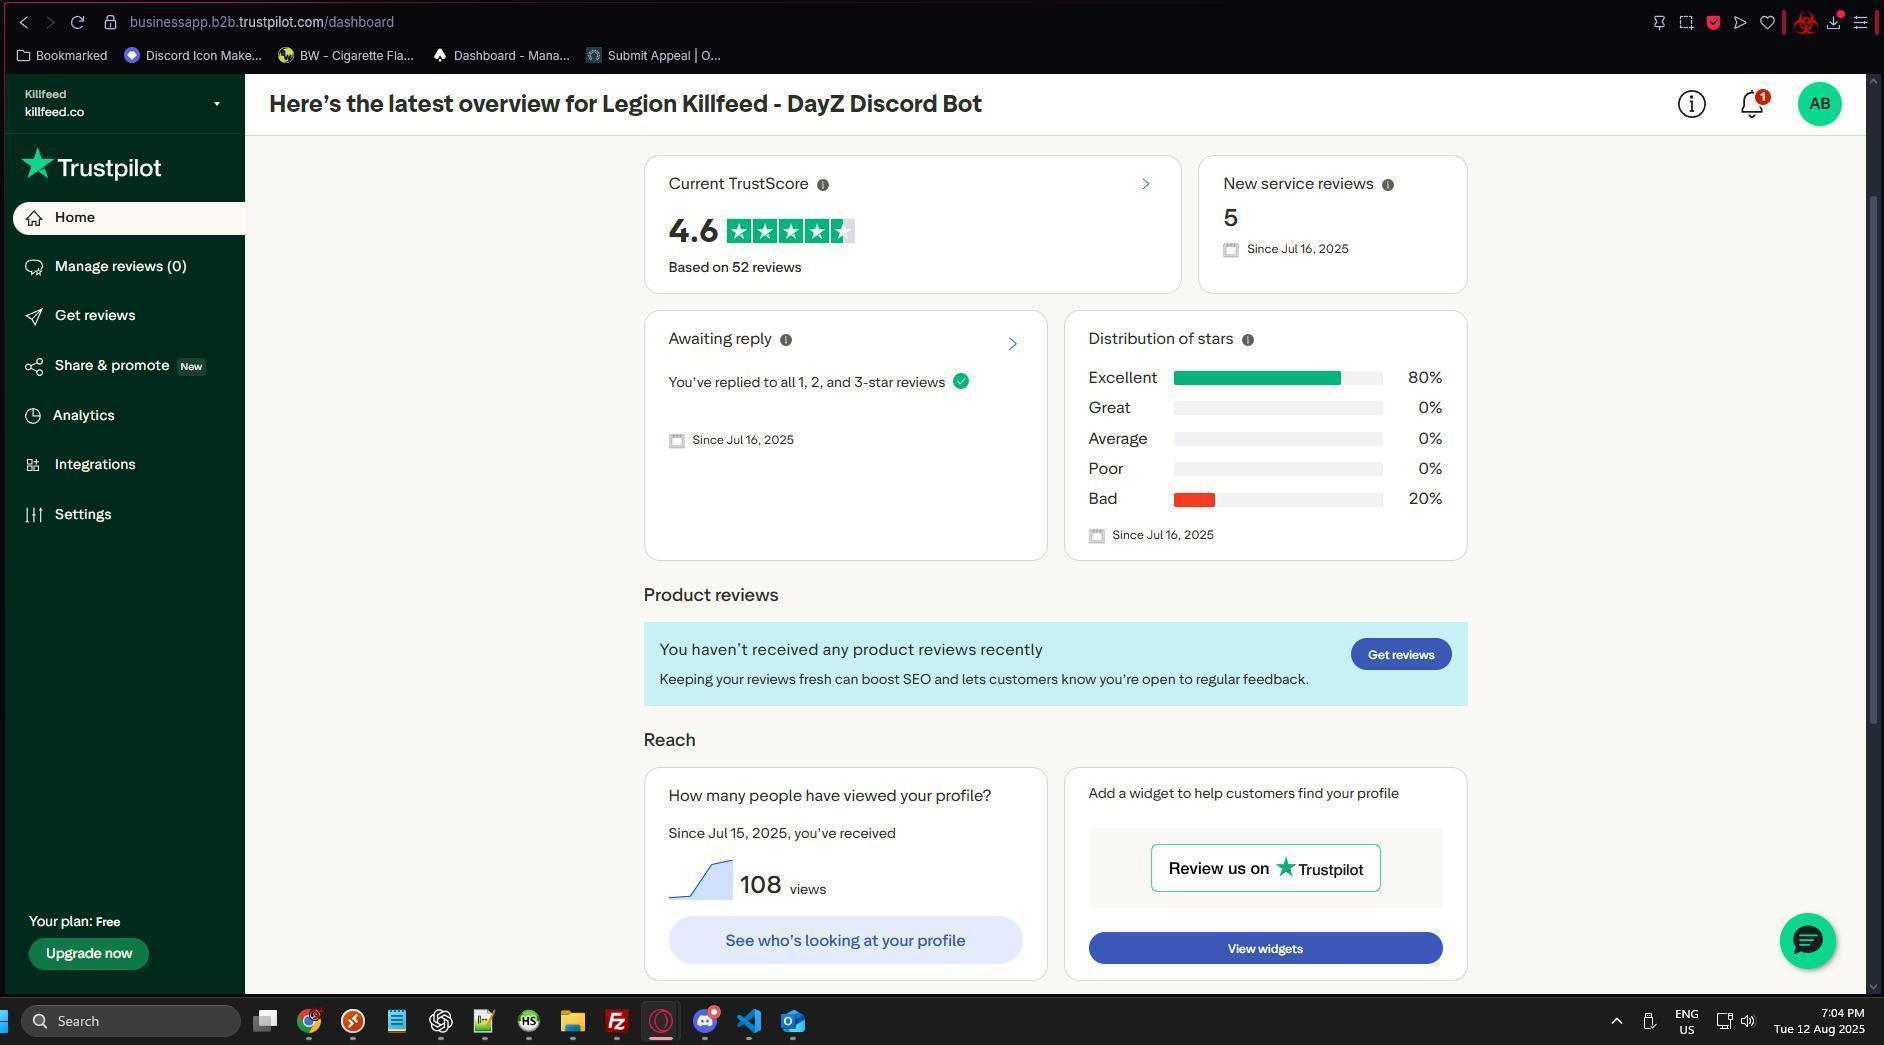Reload the page with browser refresh icon
The width and height of the screenshot is (1884, 1045).
coord(77,22)
